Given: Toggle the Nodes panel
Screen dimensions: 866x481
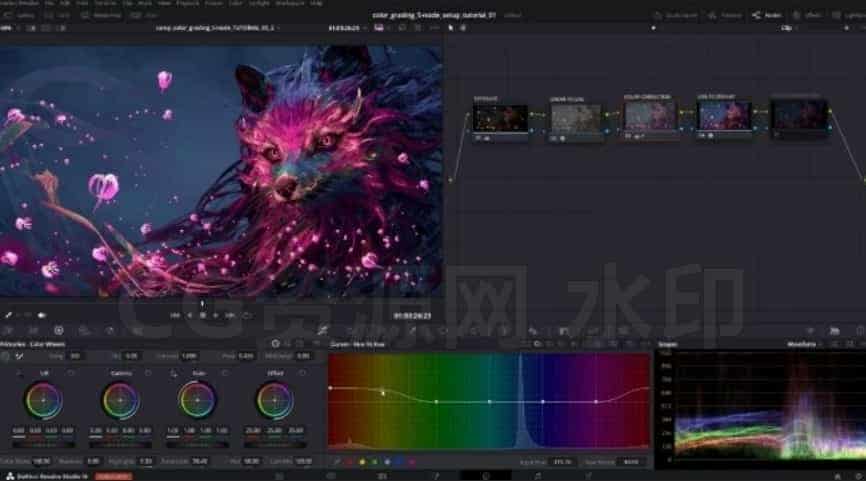Looking at the screenshot, I should pos(767,15).
